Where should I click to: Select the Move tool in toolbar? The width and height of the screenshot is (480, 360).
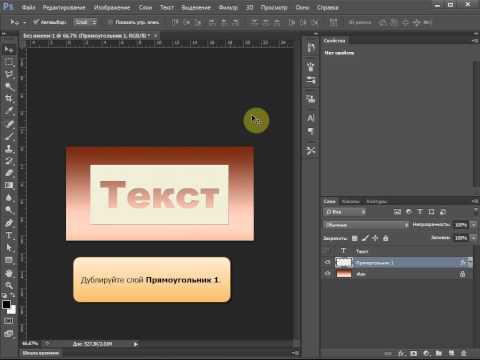[9, 50]
